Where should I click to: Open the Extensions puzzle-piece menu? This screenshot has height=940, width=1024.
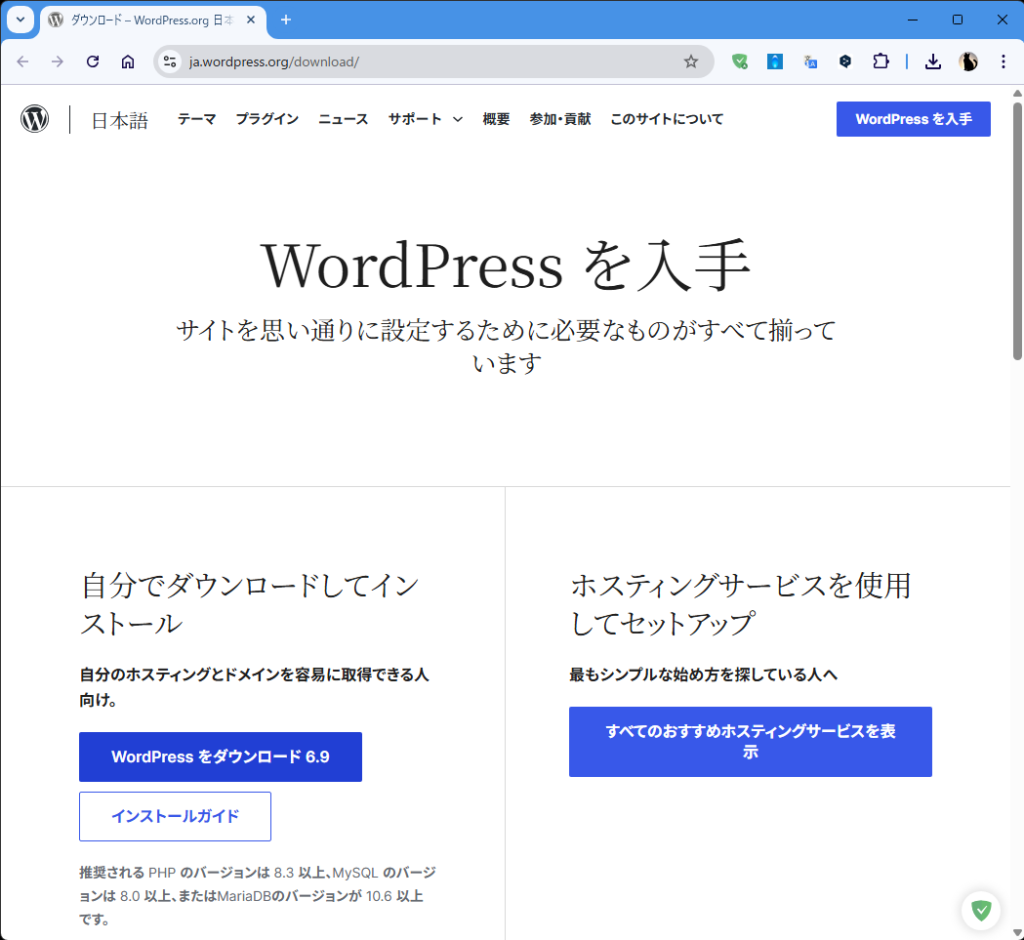coord(880,62)
